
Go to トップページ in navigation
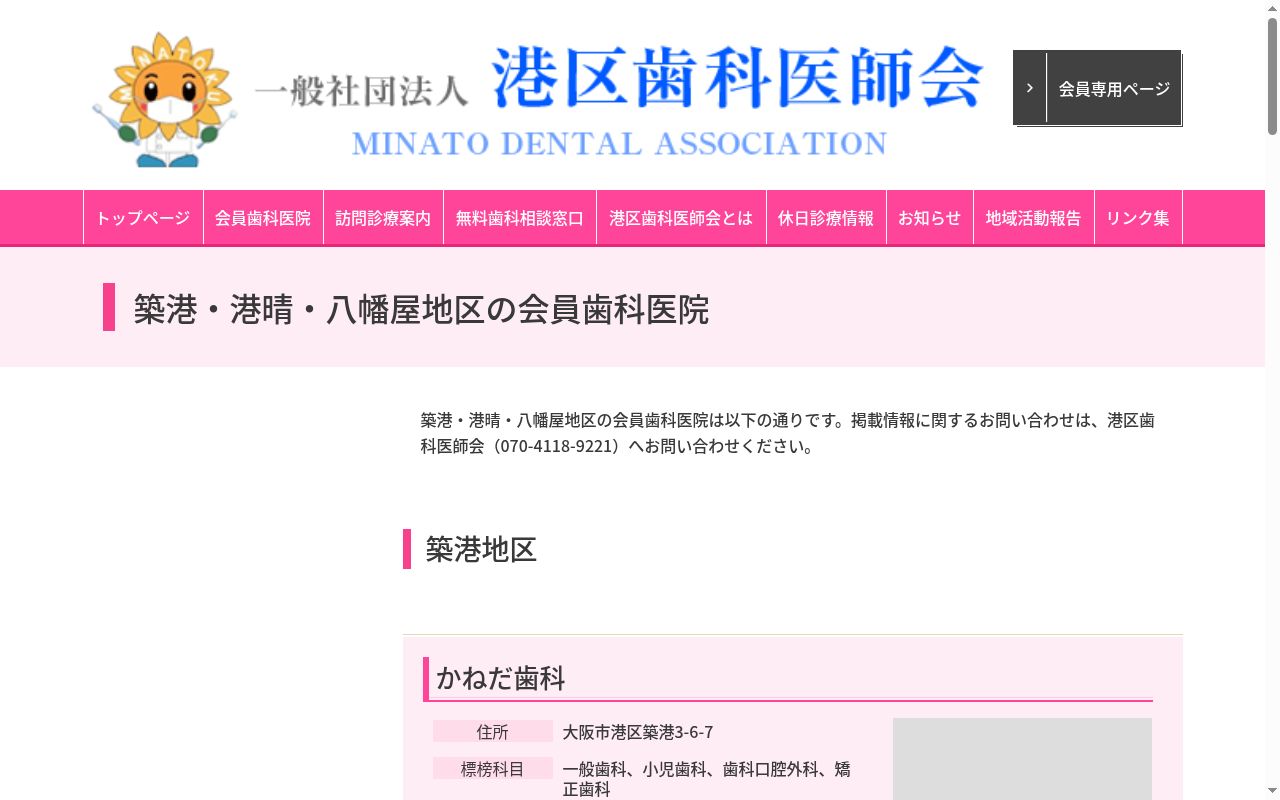143,217
